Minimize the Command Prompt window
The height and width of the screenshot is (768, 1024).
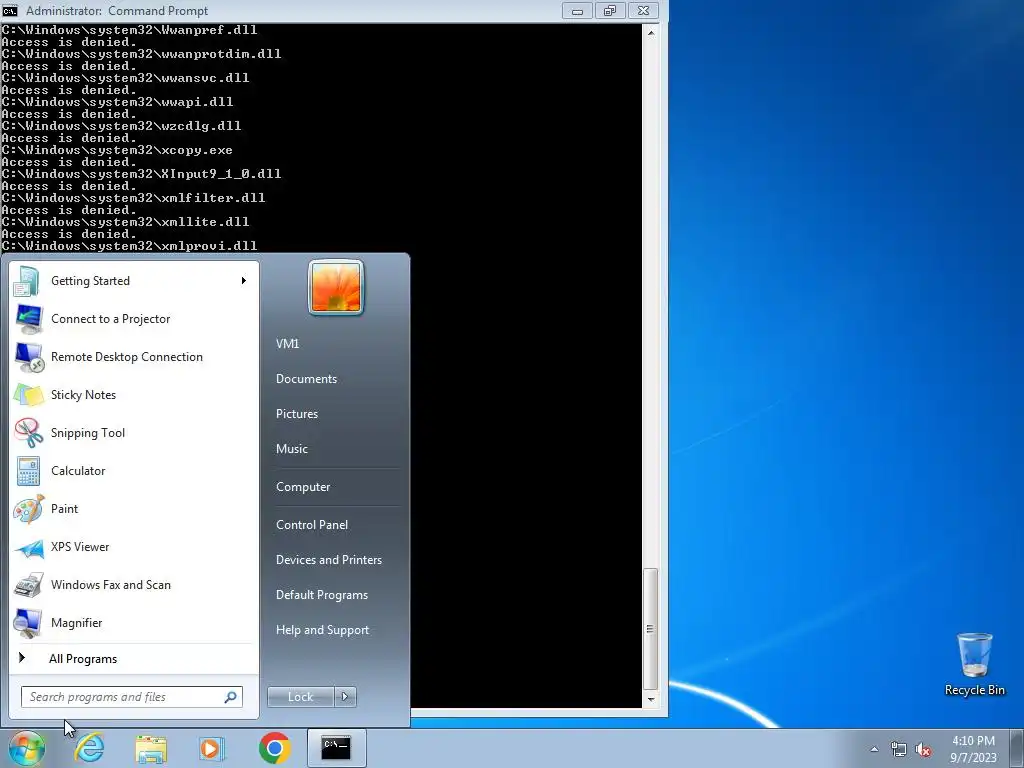click(x=577, y=10)
